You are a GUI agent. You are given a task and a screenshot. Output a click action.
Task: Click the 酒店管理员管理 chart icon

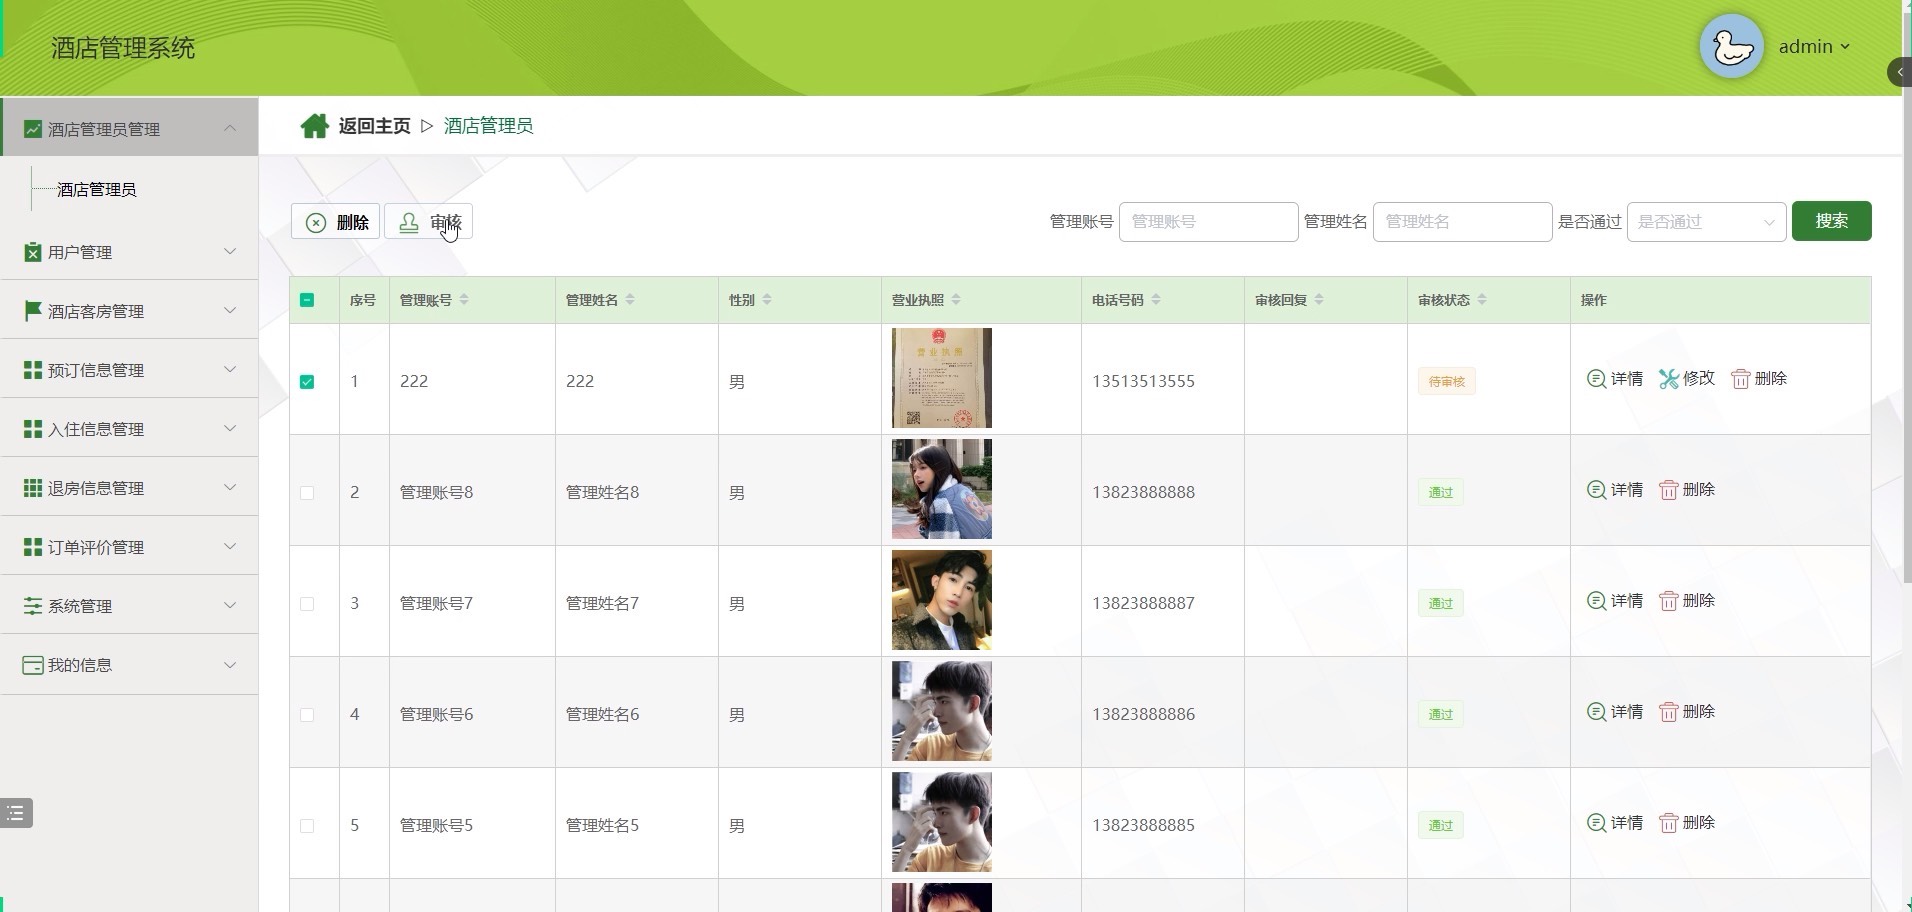point(33,129)
